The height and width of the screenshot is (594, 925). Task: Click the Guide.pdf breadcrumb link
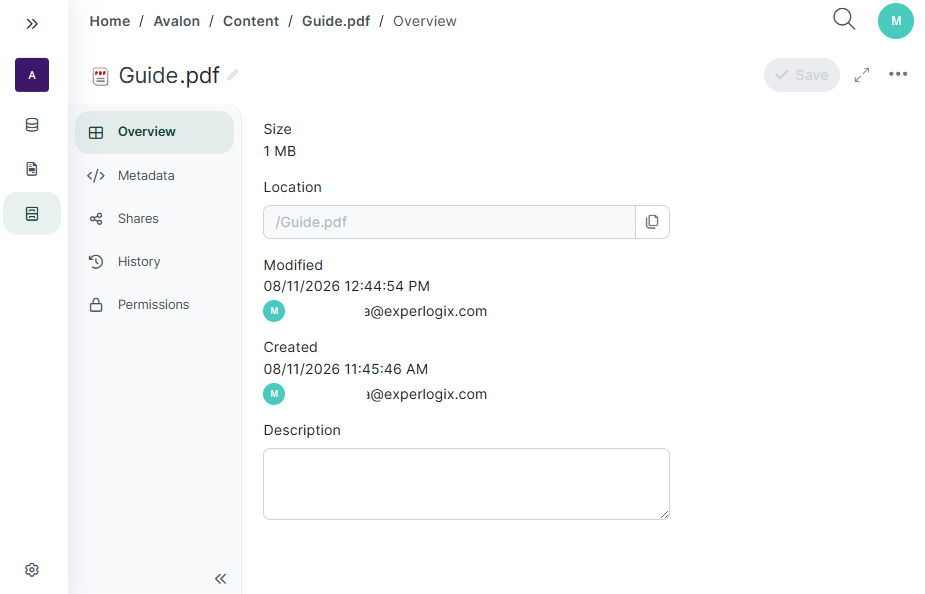pos(336,21)
